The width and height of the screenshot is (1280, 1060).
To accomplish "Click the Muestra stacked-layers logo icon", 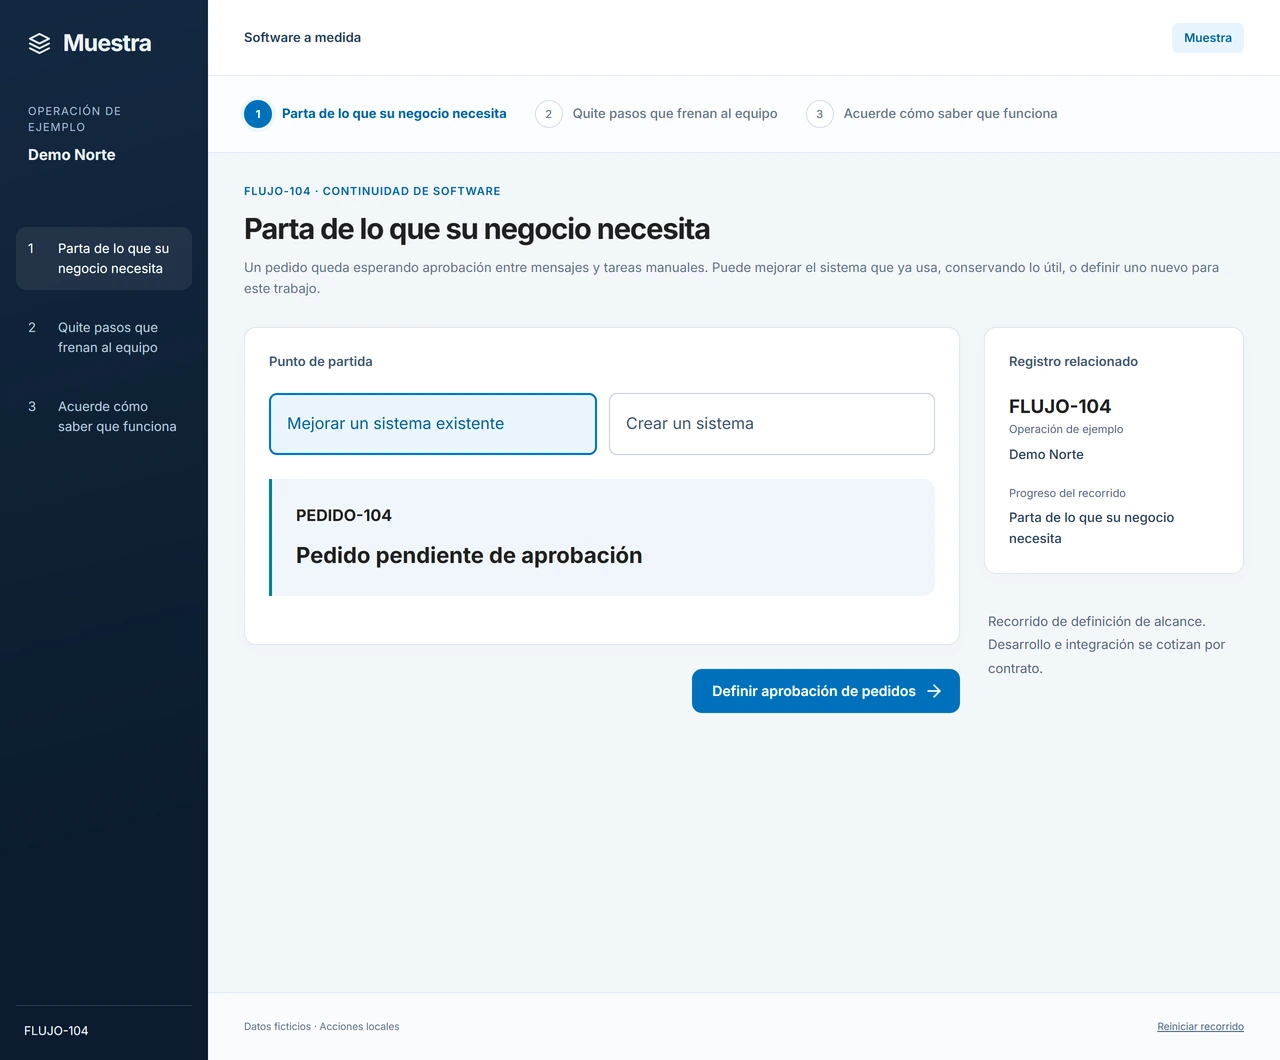I will point(39,43).
